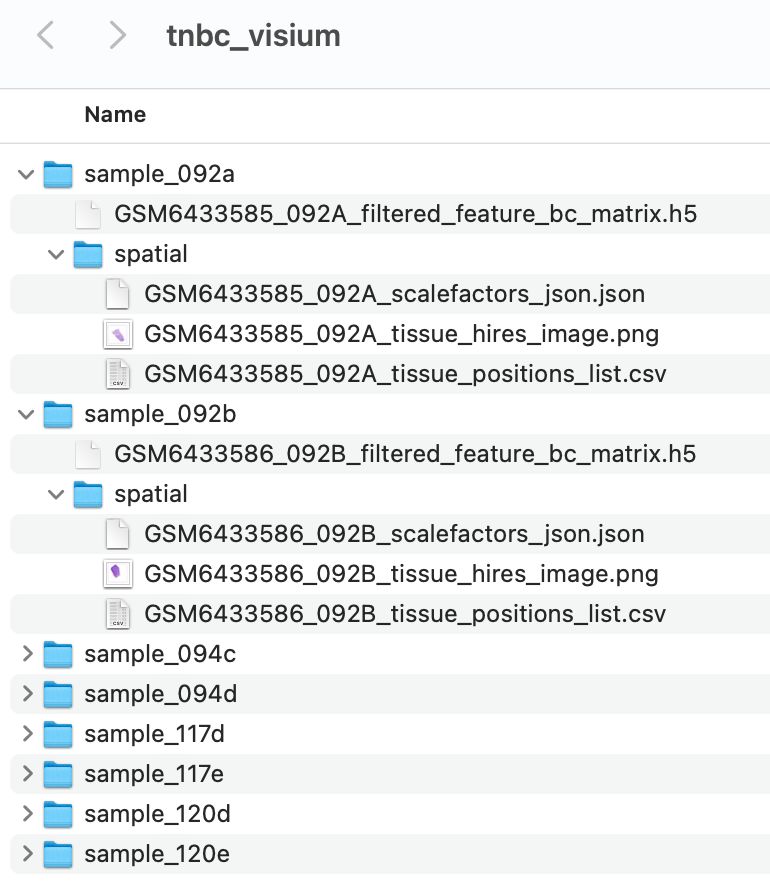Select GSM6433585_092A_tissue_hires_image.png
Viewport: 770px width, 896px height.
pyautogui.click(x=402, y=334)
